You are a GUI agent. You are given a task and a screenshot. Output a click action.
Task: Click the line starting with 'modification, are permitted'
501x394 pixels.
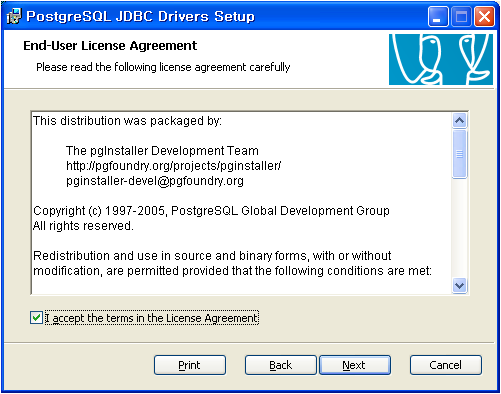(x=232, y=271)
